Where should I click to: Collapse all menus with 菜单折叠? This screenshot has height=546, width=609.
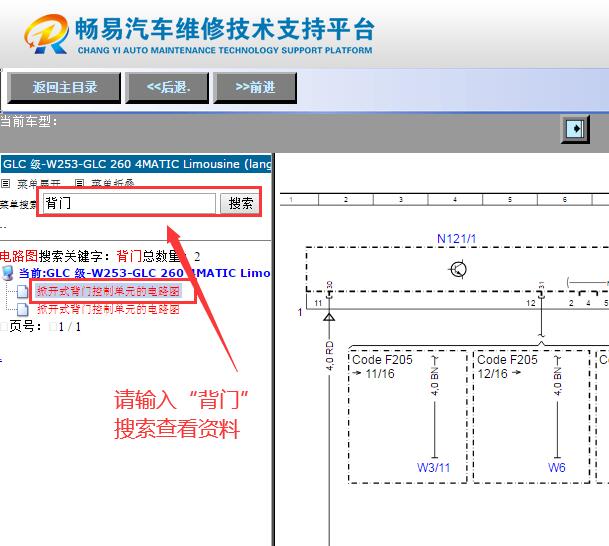point(113,183)
